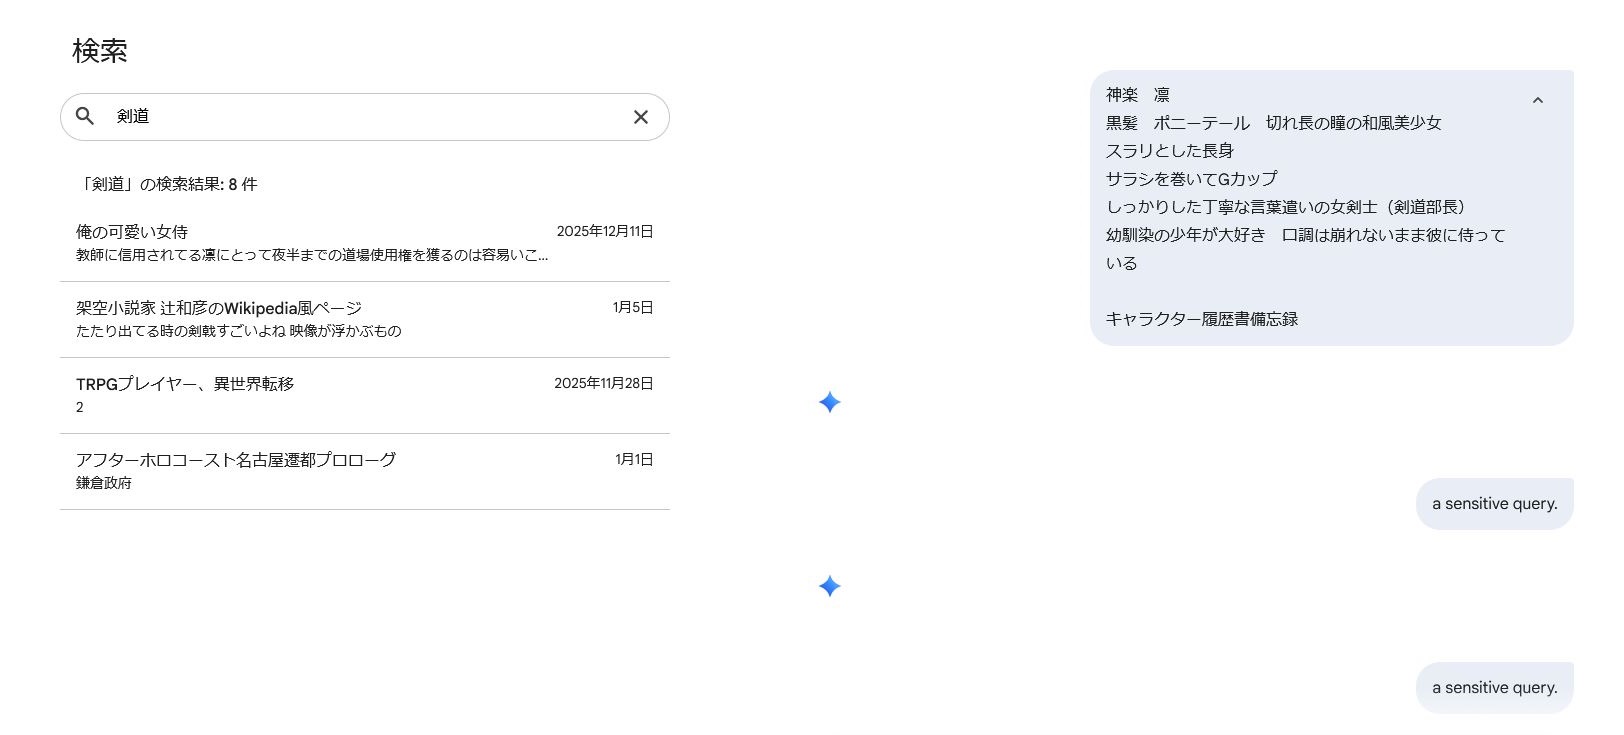
Task: Click the 2025年11月28日 date label
Action: (x=603, y=383)
